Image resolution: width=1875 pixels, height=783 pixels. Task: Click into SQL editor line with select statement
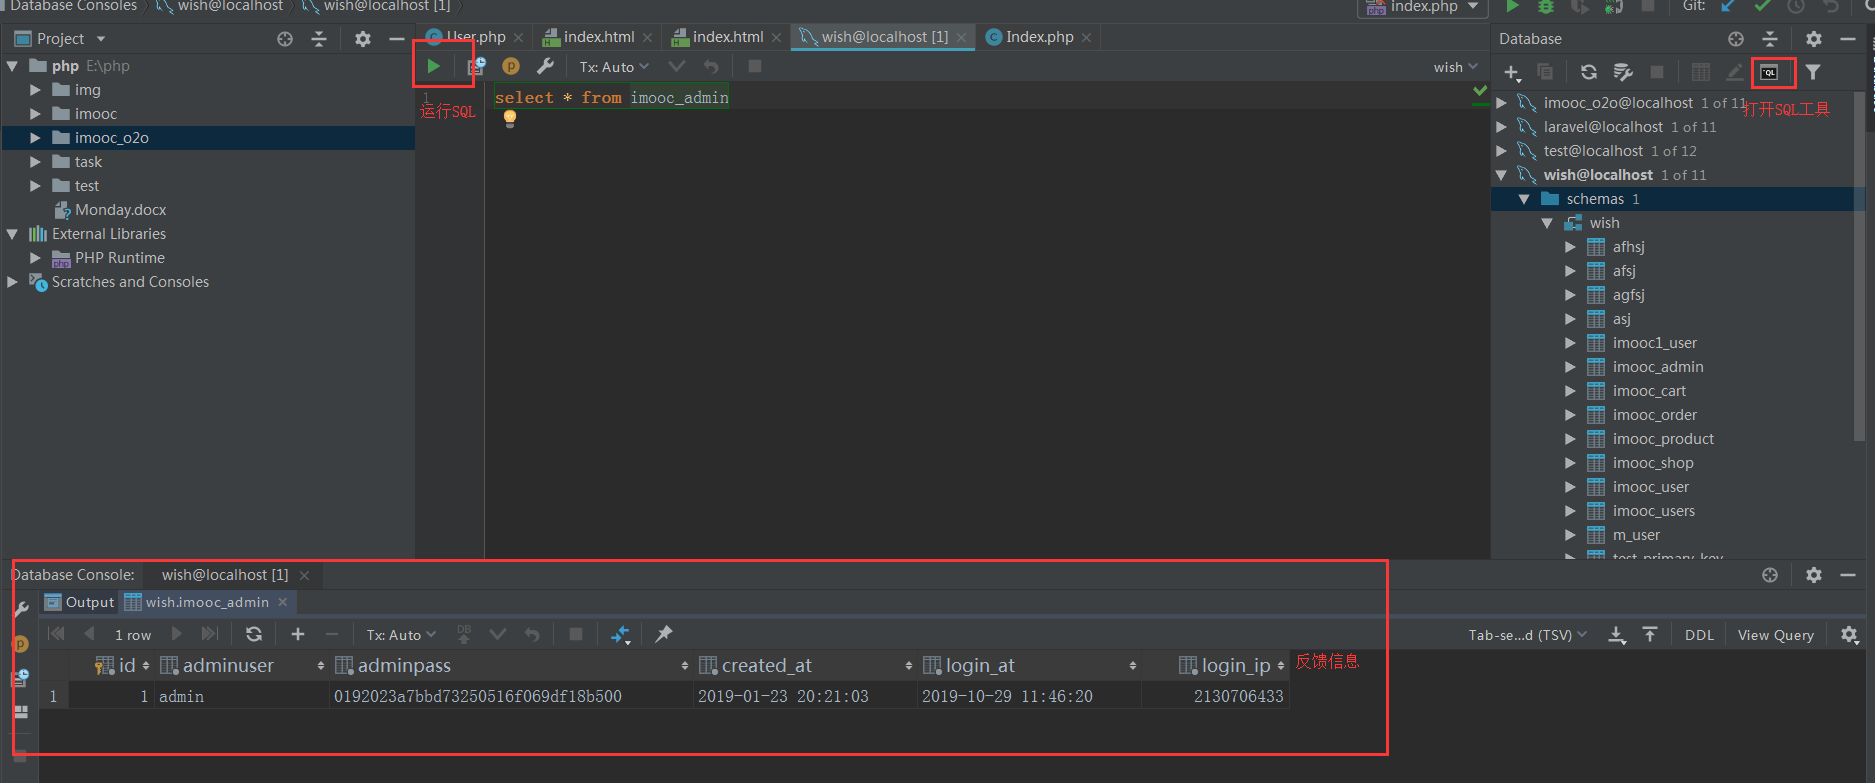click(x=612, y=97)
